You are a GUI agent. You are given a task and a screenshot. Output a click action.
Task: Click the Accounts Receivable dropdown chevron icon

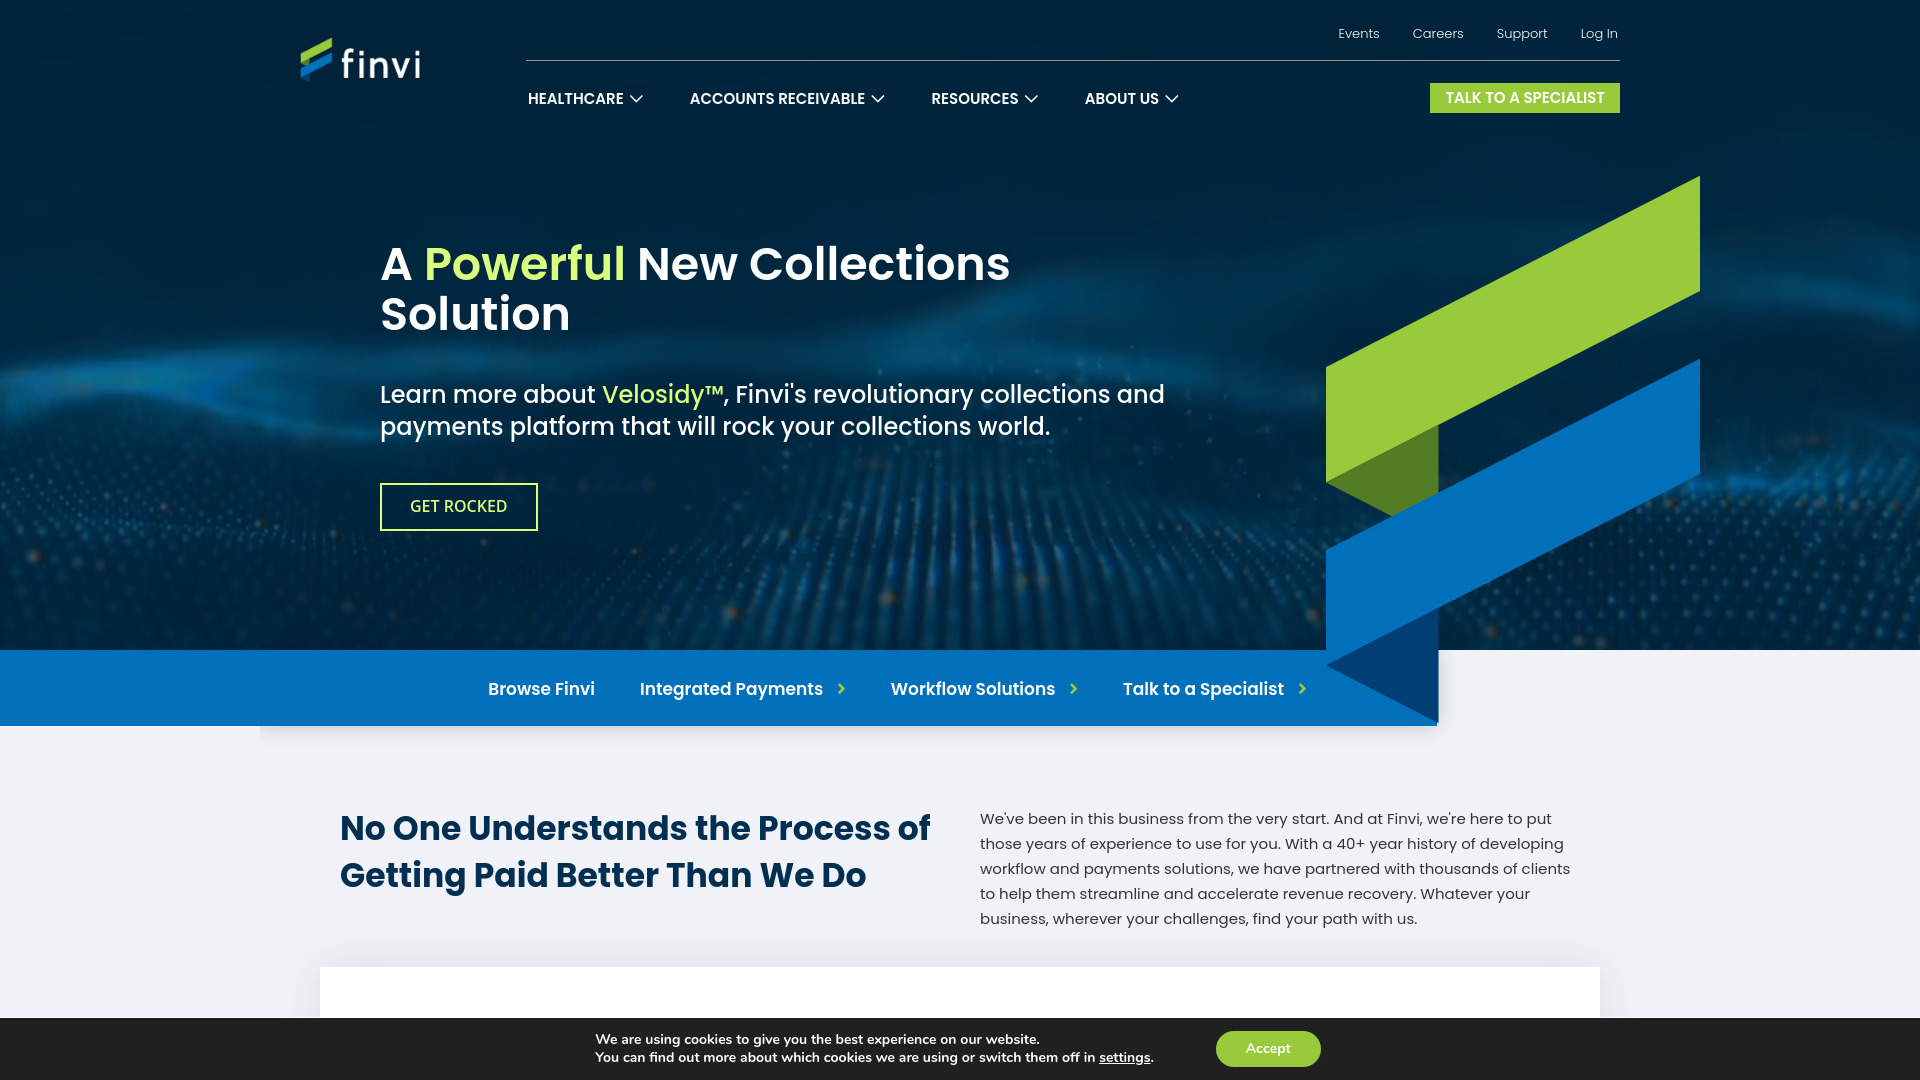(878, 99)
